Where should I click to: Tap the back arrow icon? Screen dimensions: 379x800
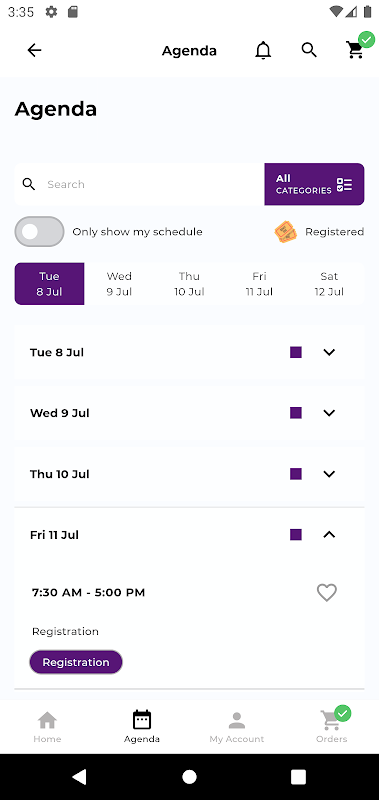click(x=34, y=50)
